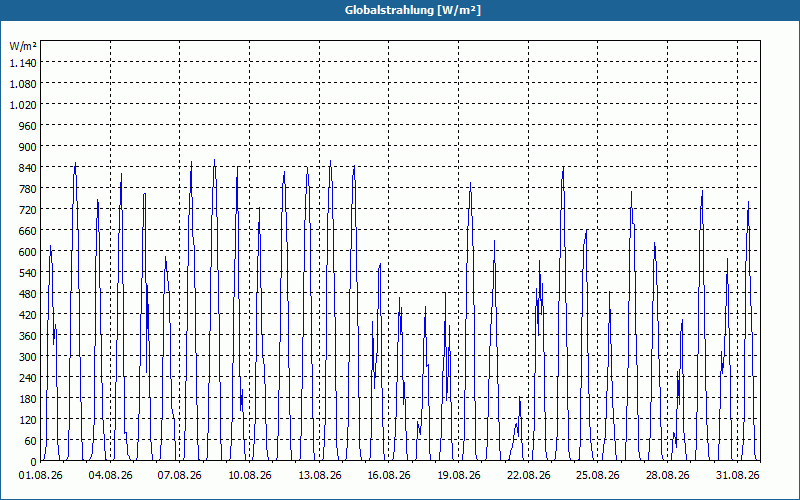Screen dimensions: 800x500
Task: Select the 04.08.26 date label
Action: click(x=110, y=476)
